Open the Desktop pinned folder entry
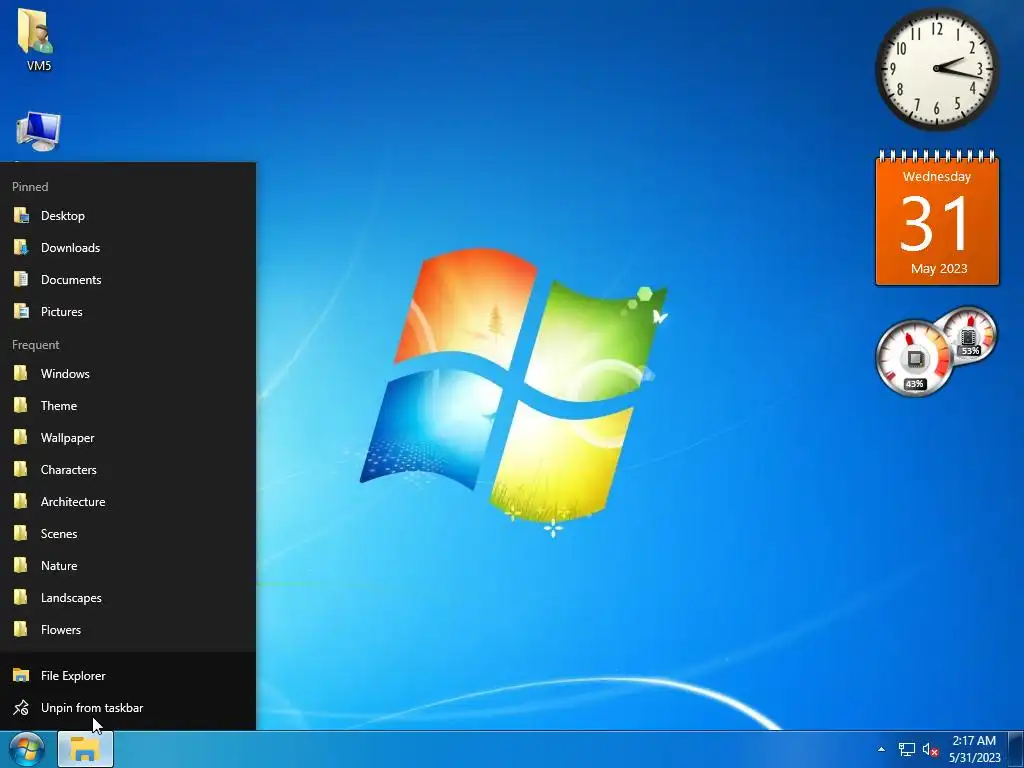 (128, 216)
